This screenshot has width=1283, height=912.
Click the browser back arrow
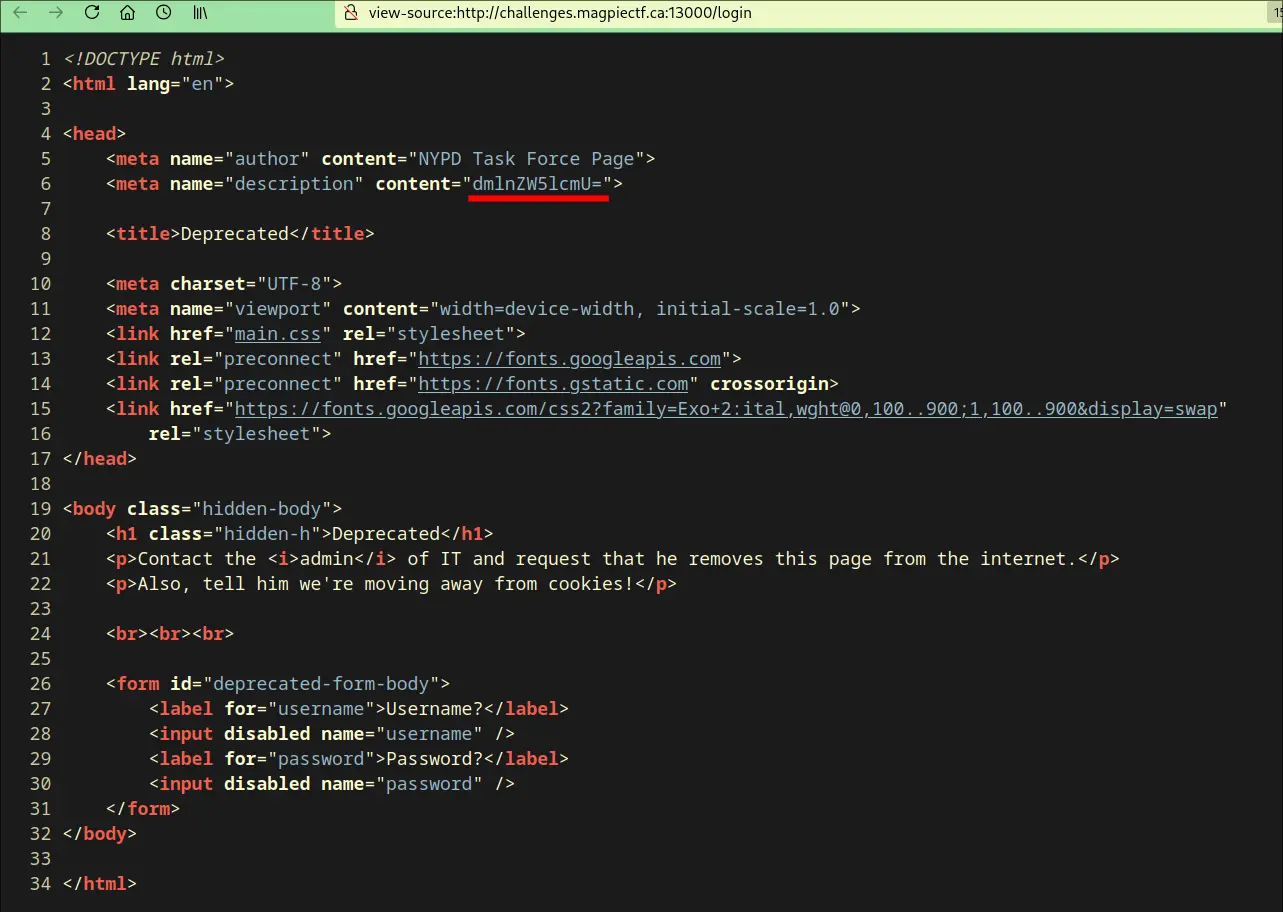pos(20,13)
